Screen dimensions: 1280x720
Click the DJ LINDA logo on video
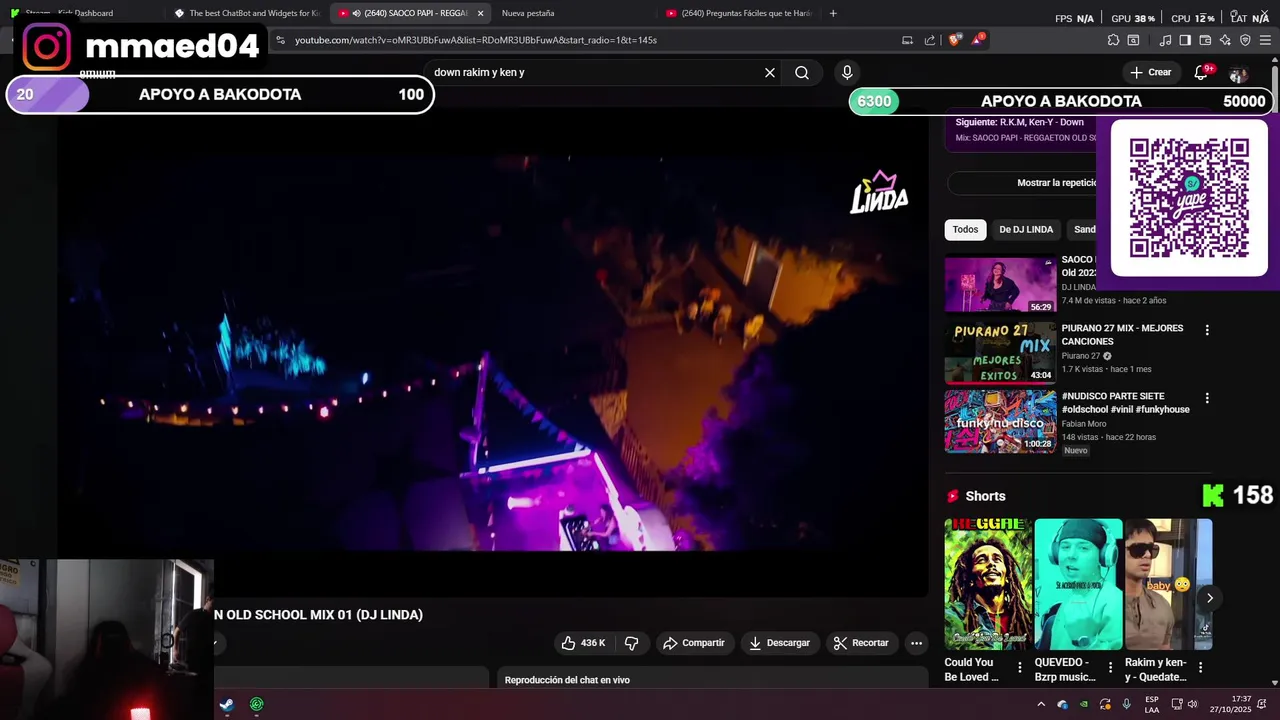point(879,192)
